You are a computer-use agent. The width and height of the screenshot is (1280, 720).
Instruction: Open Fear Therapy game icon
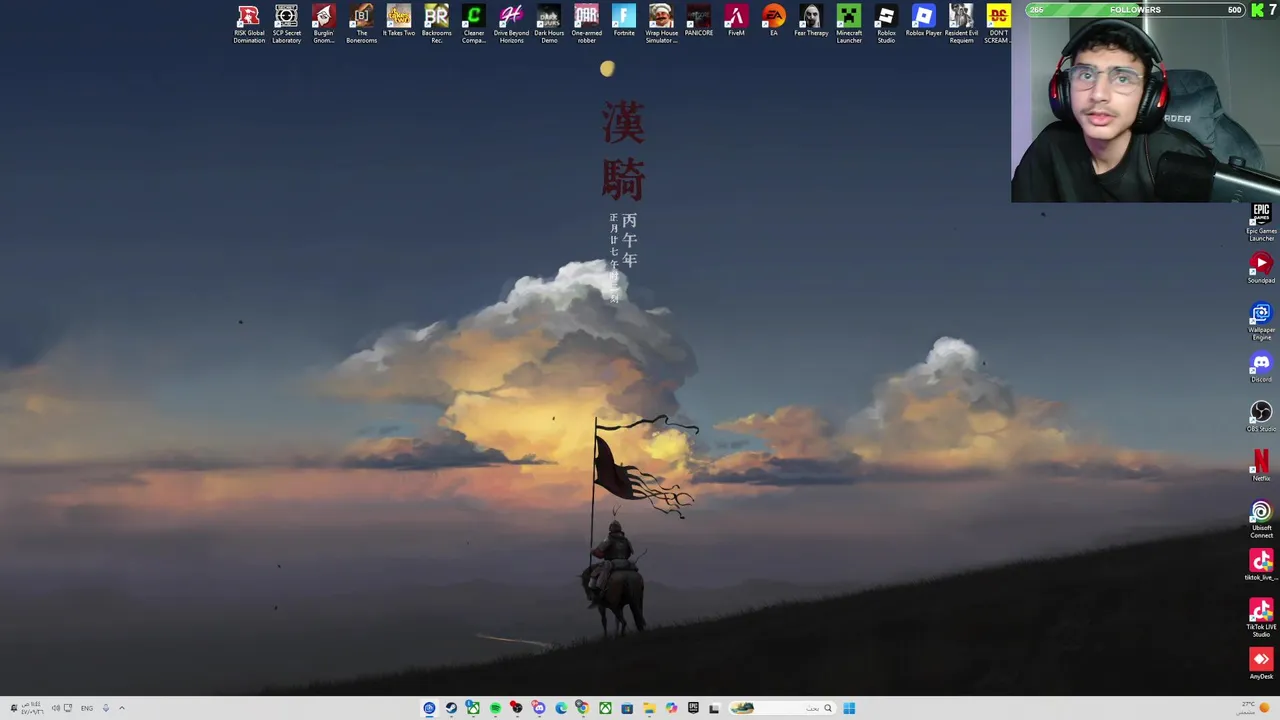click(811, 21)
